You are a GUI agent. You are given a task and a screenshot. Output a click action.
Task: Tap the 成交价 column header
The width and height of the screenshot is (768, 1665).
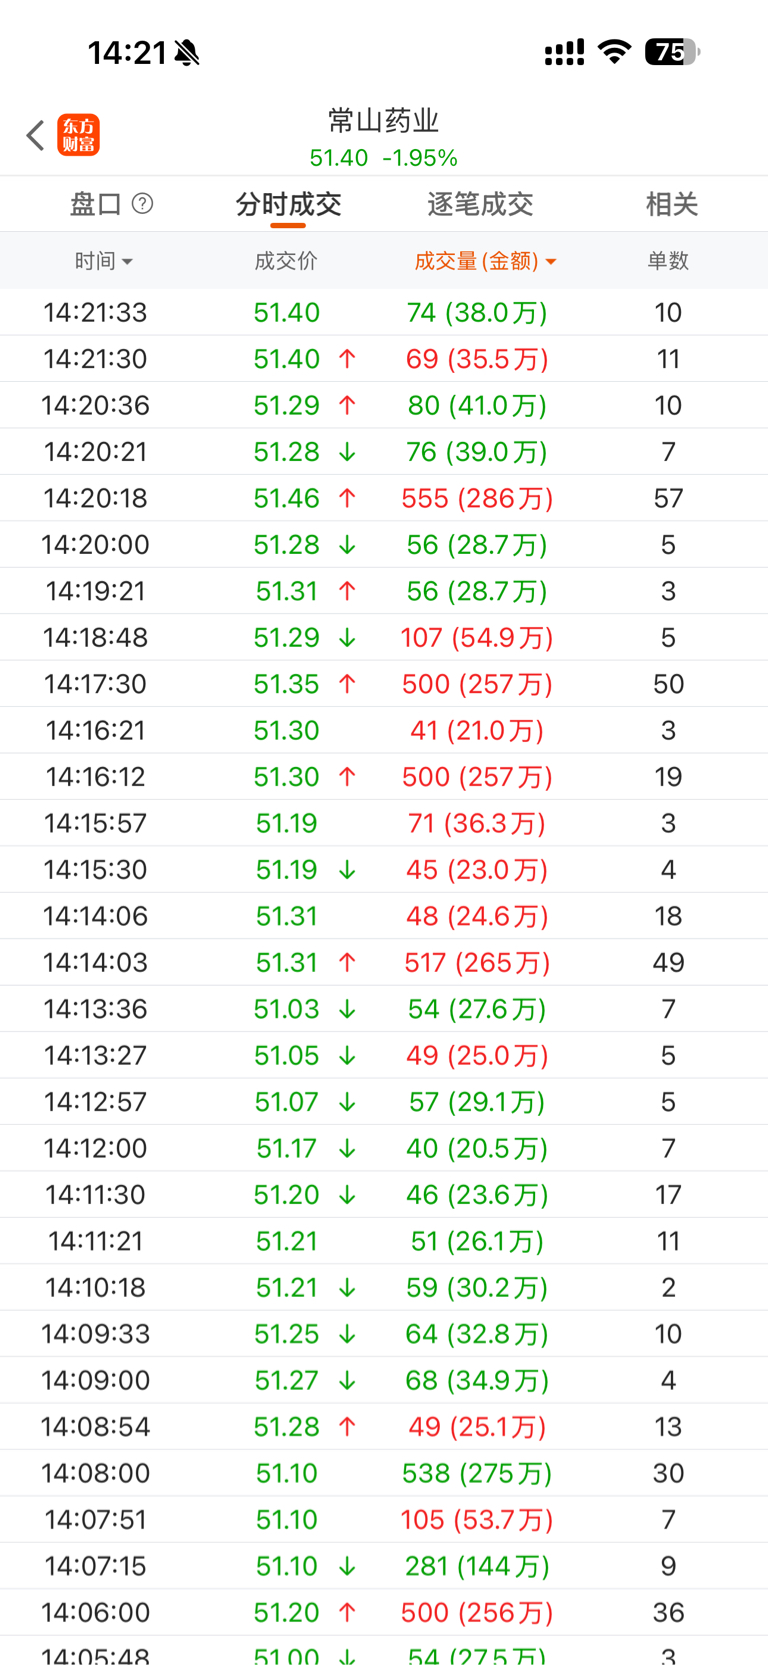point(286,261)
